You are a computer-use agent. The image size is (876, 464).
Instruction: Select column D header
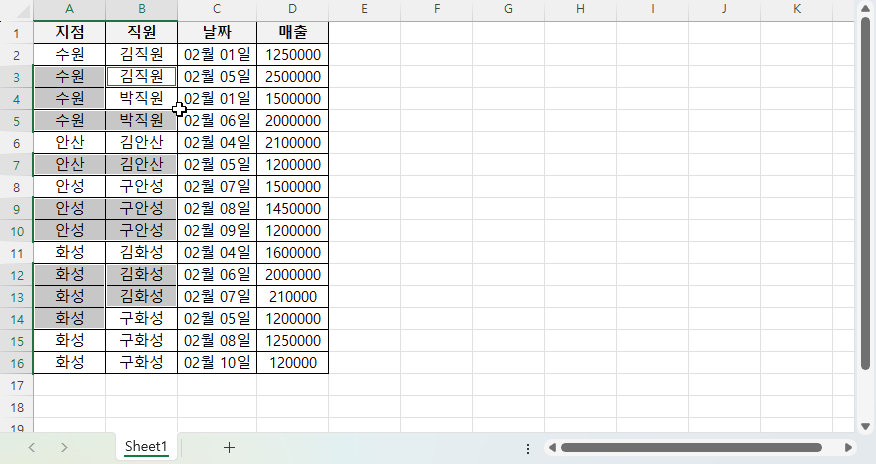click(293, 9)
